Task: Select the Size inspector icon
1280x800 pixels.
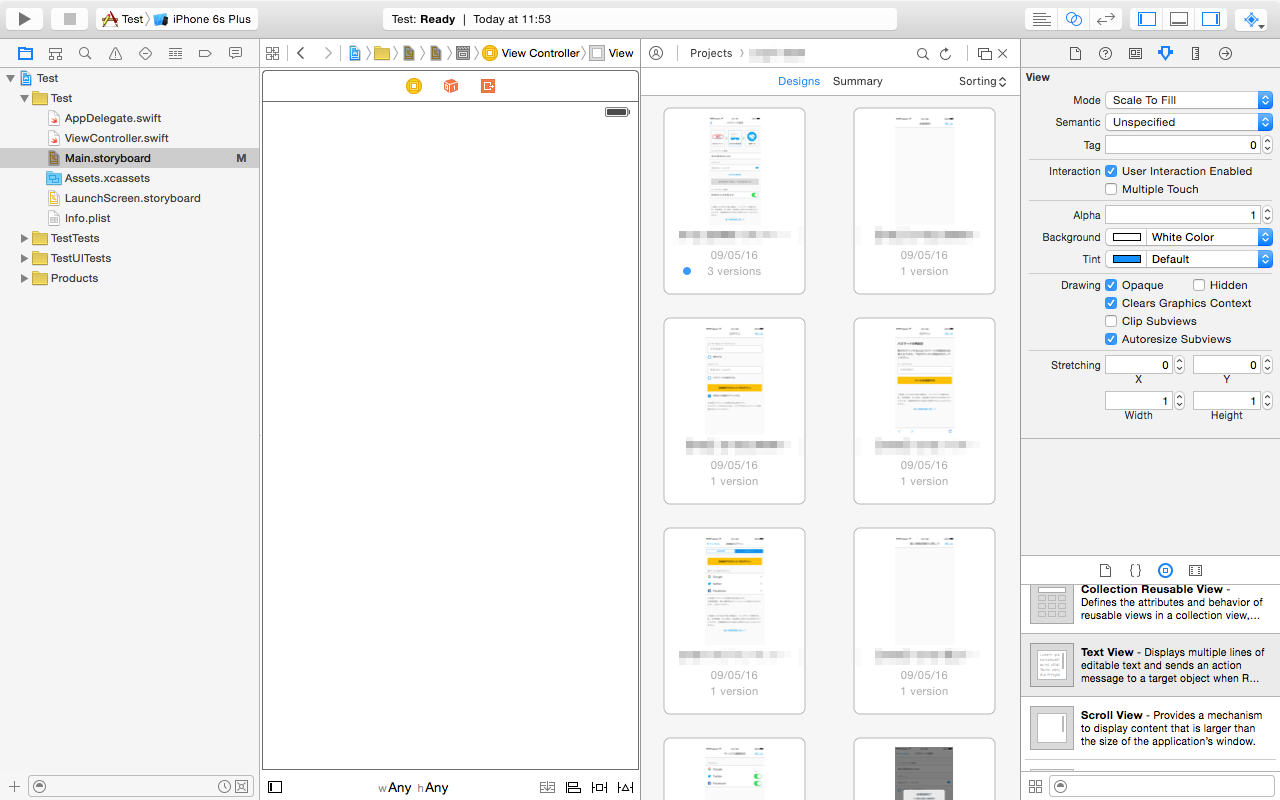Action: click(x=1195, y=53)
